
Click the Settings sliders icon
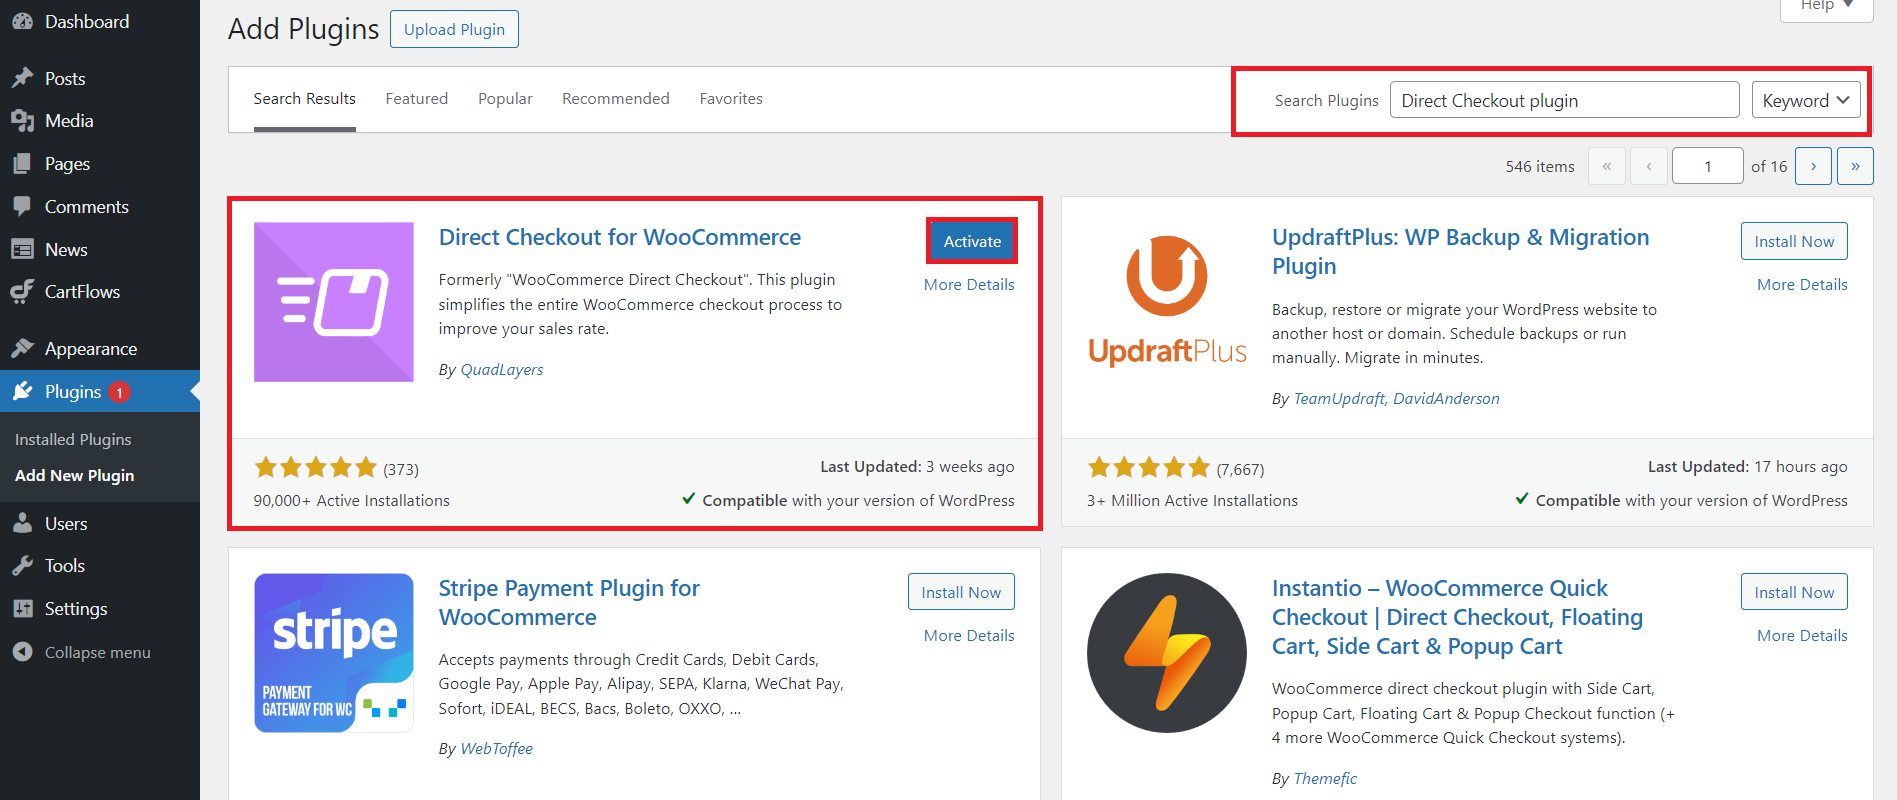pyautogui.click(x=22, y=608)
